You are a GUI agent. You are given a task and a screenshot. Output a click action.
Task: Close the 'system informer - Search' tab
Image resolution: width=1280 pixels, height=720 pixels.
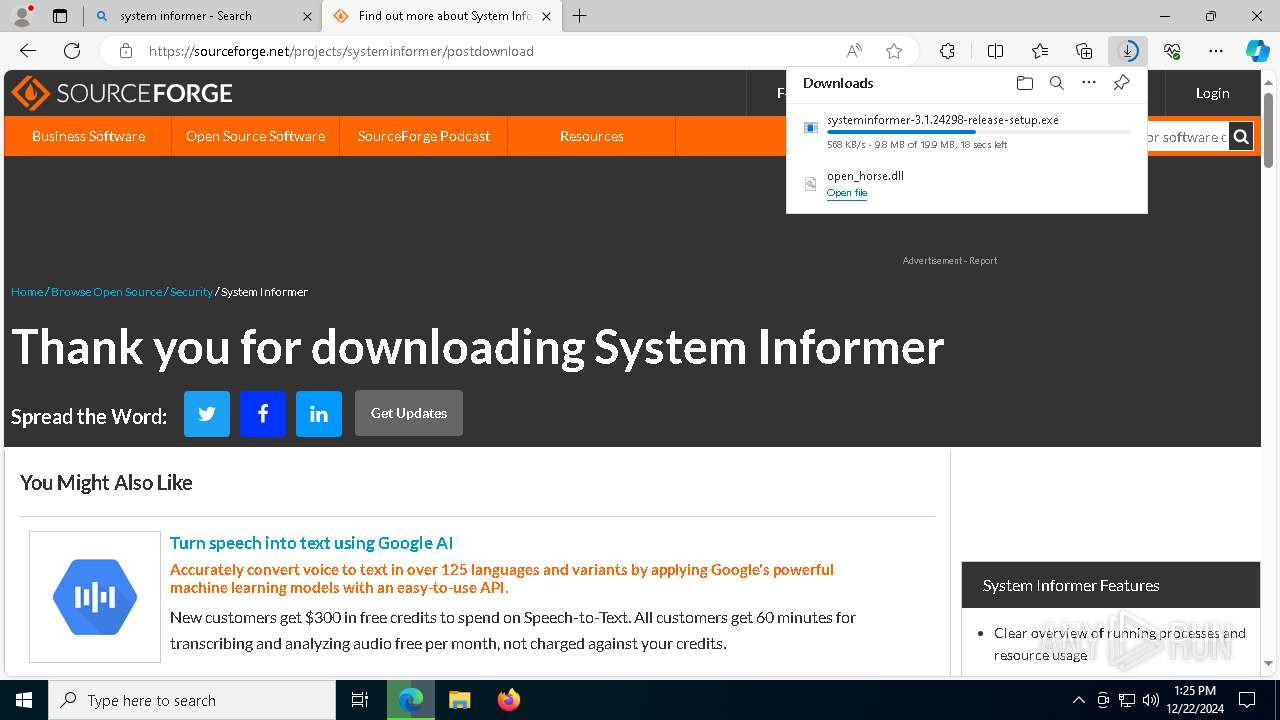coord(307,16)
